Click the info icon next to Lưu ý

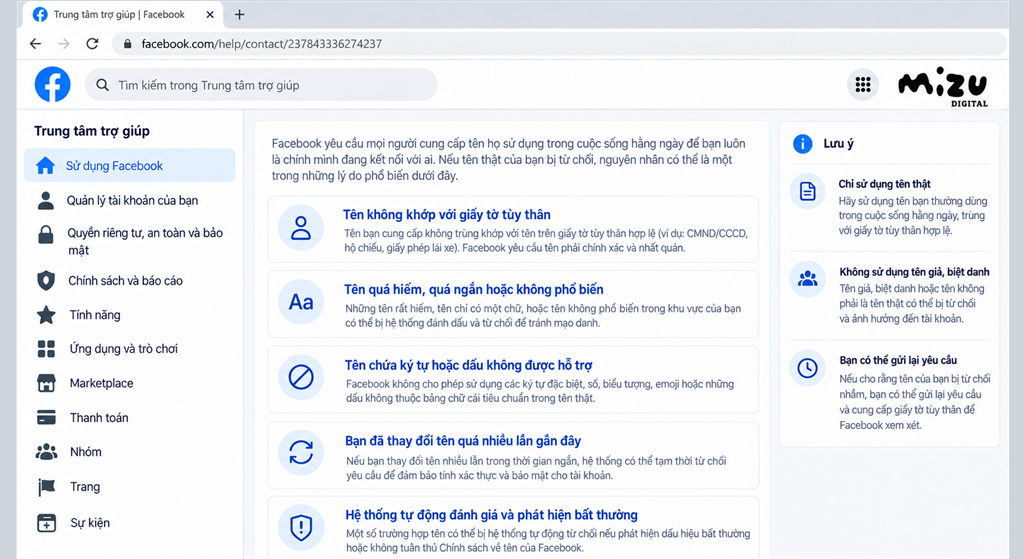(x=802, y=144)
